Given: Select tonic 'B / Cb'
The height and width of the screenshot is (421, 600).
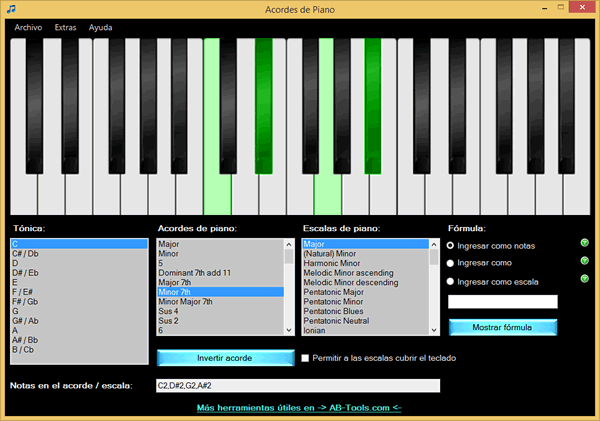Looking at the screenshot, I should tap(79, 349).
